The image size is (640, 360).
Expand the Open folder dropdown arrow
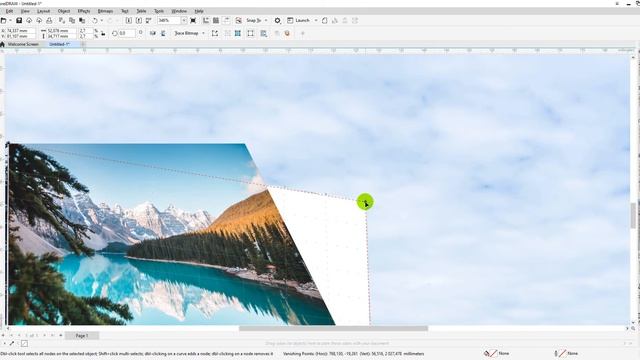click(x=10, y=20)
